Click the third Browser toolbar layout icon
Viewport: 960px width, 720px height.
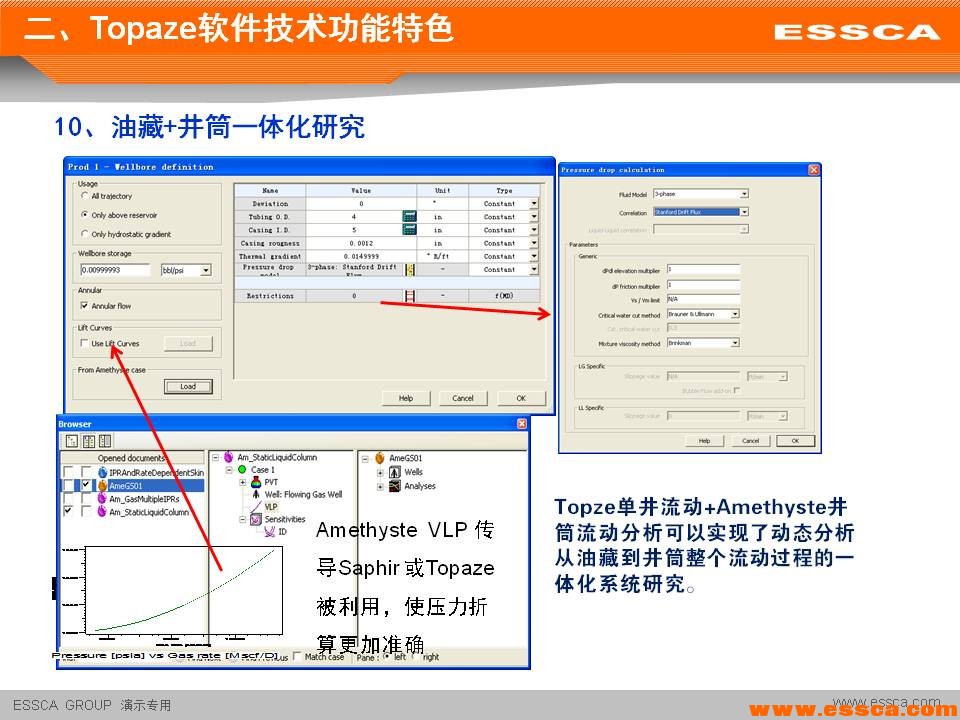point(104,441)
